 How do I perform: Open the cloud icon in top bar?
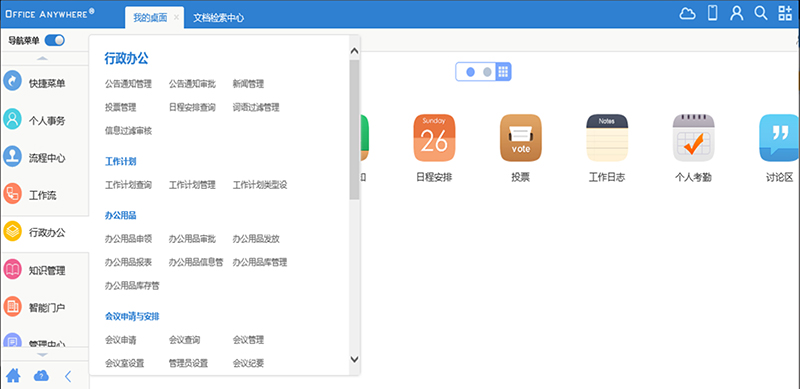[687, 14]
